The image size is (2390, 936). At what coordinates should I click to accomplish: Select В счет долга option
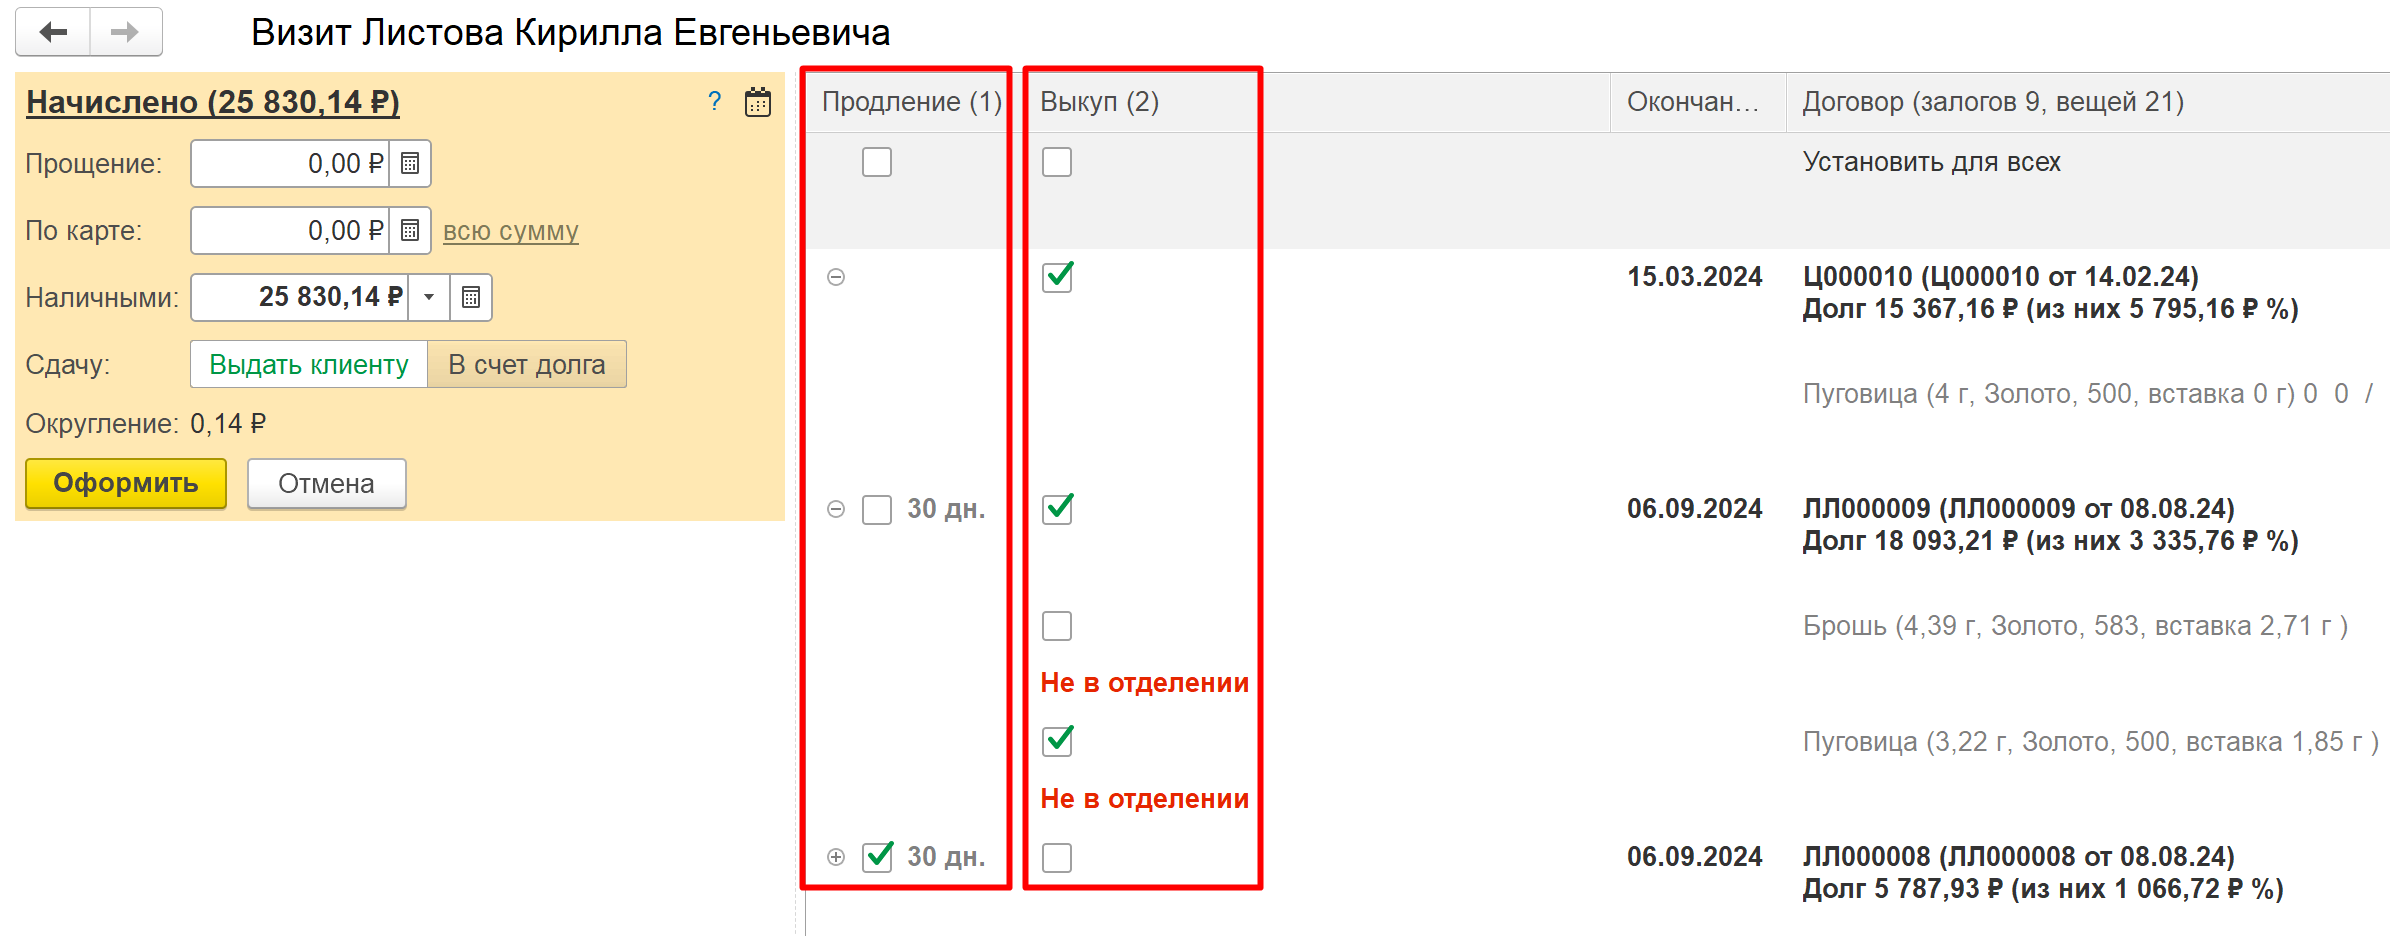point(527,364)
